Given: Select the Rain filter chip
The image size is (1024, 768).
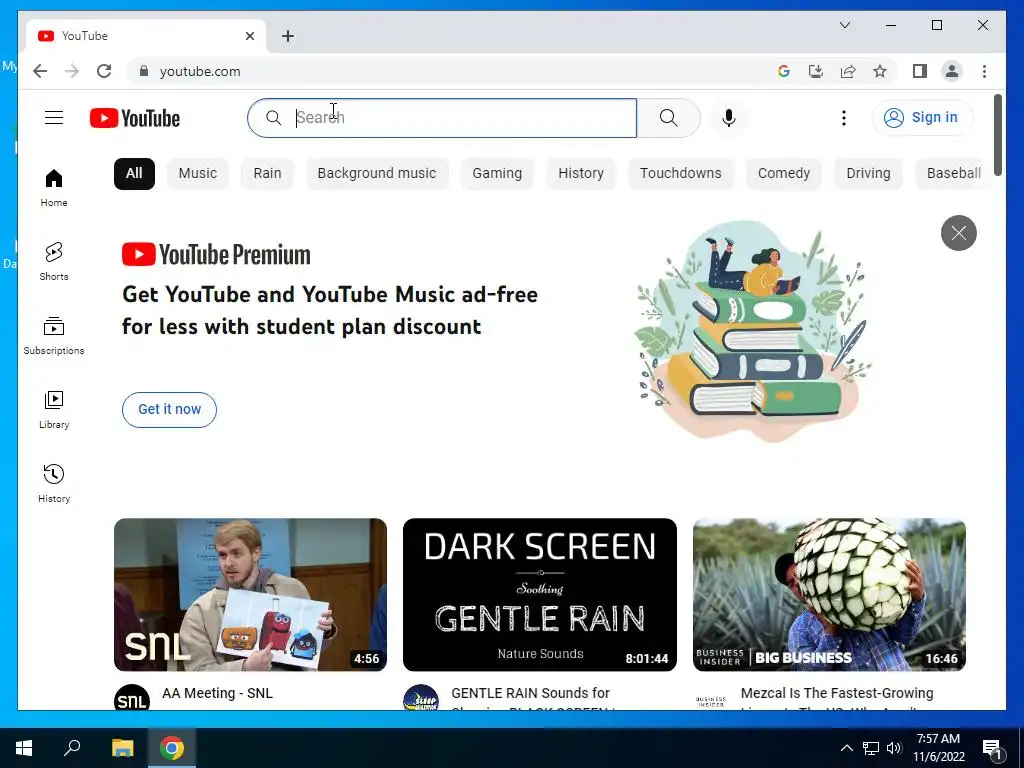Looking at the screenshot, I should coord(267,173).
